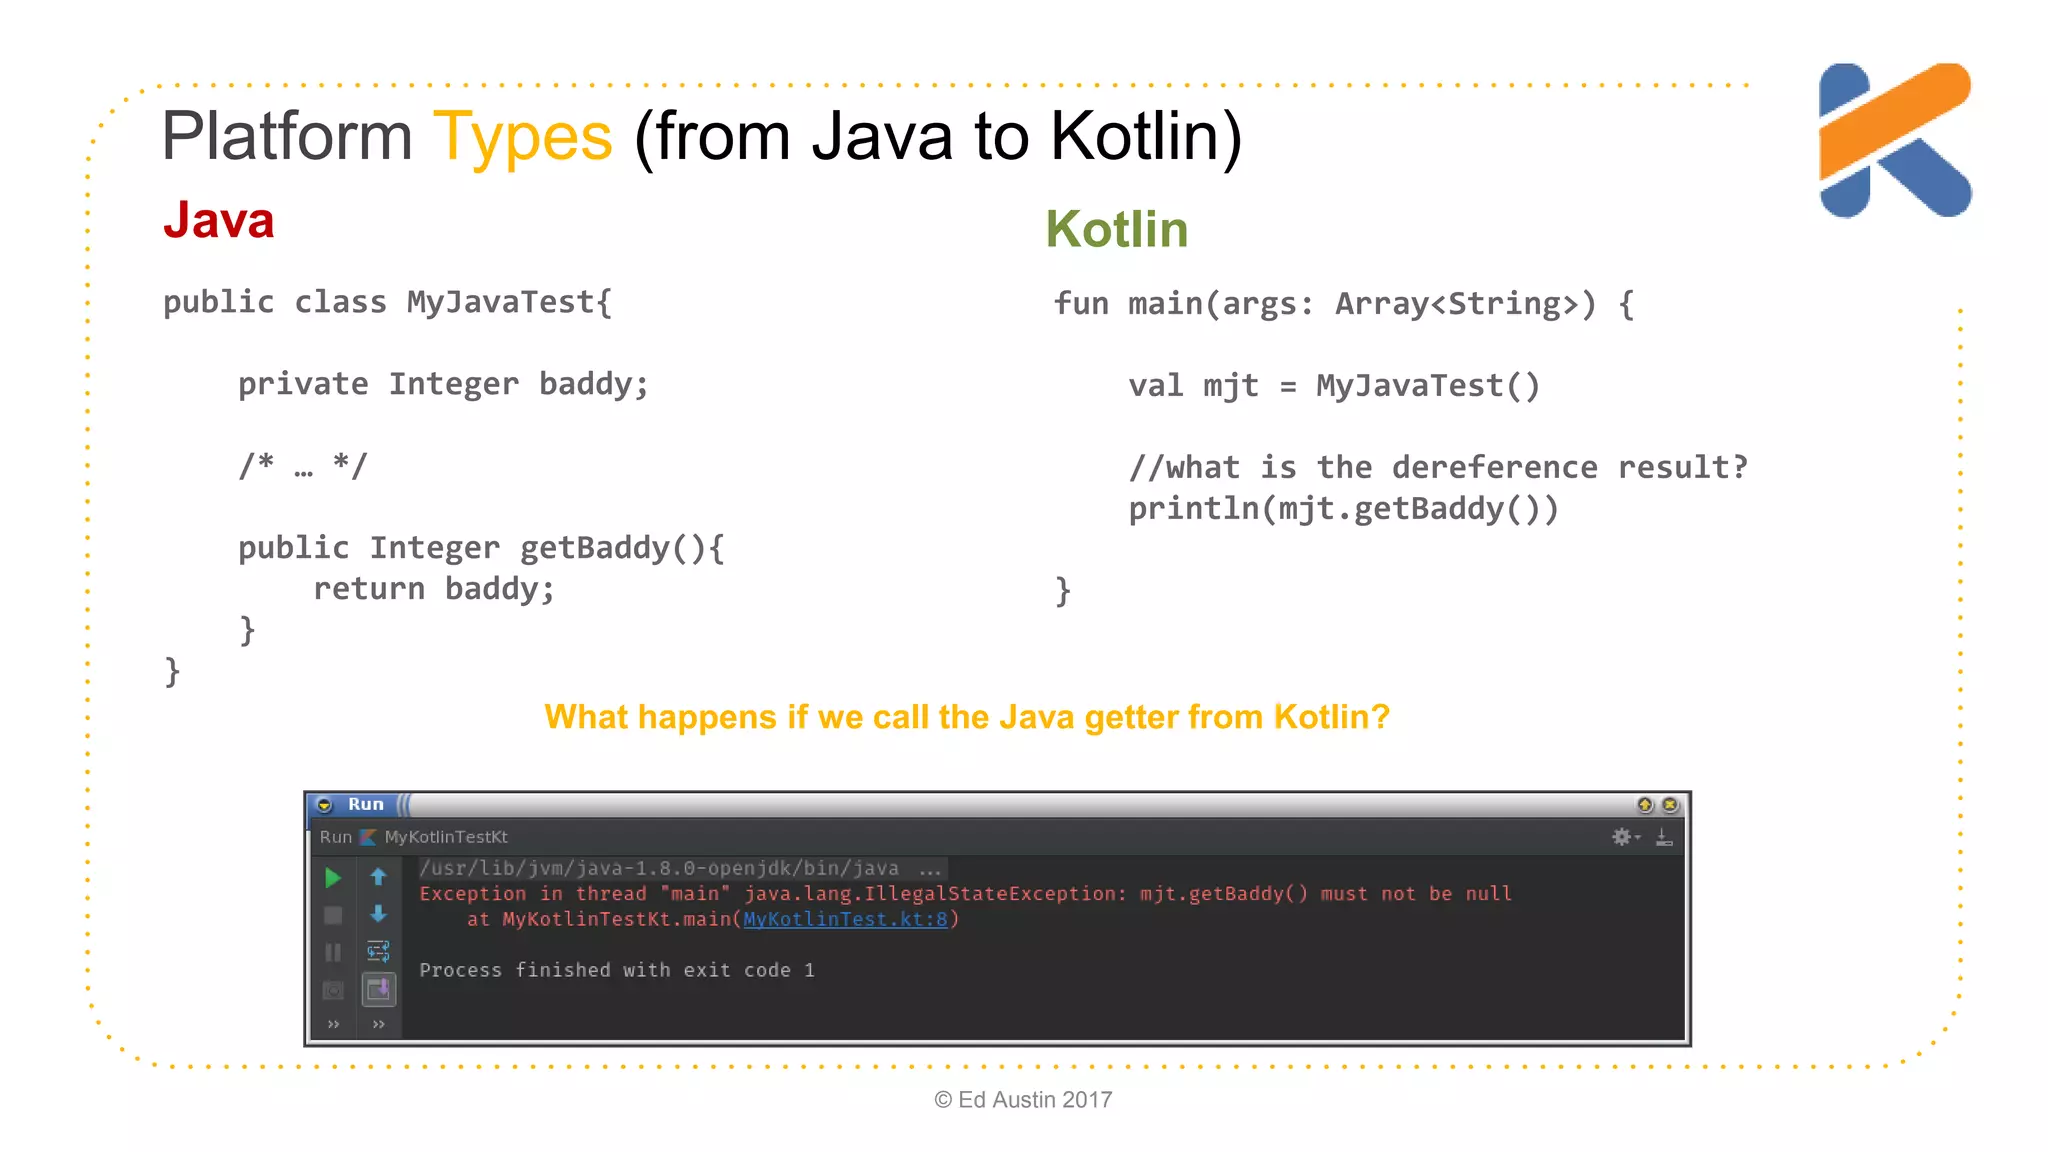
Task: Expand second column overflow chevrons
Action: click(378, 1024)
